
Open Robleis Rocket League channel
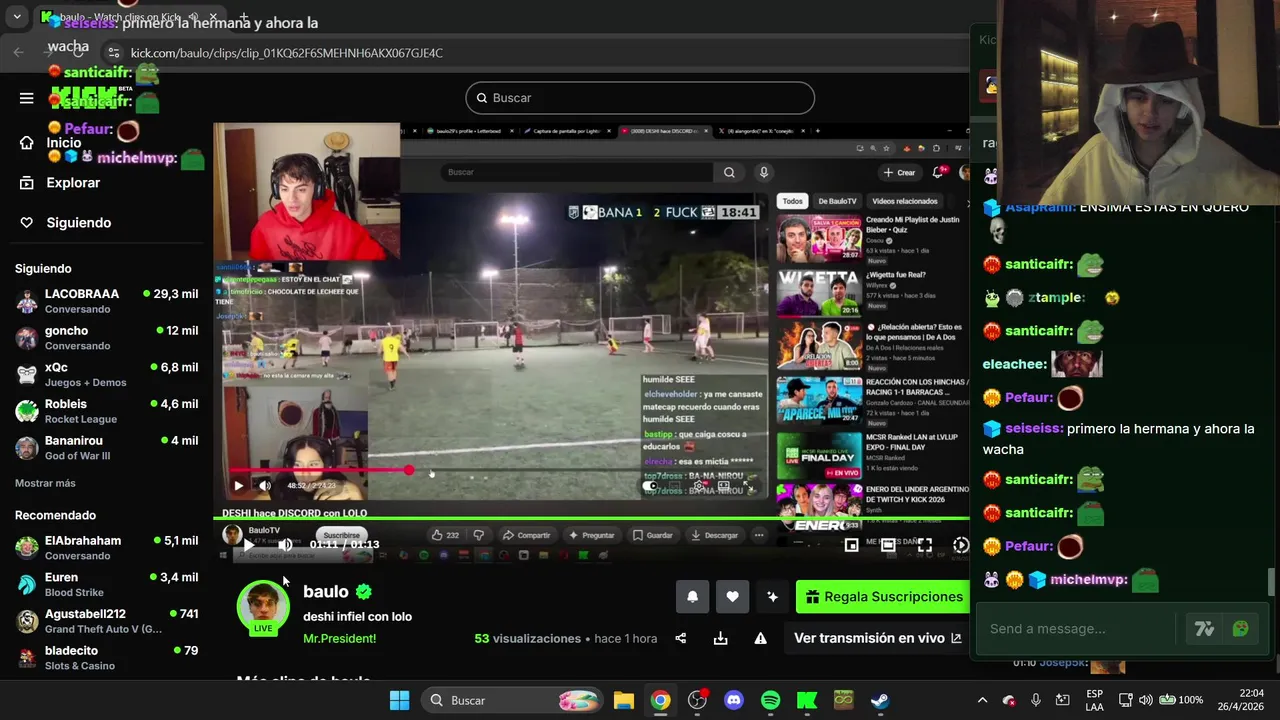coord(106,411)
